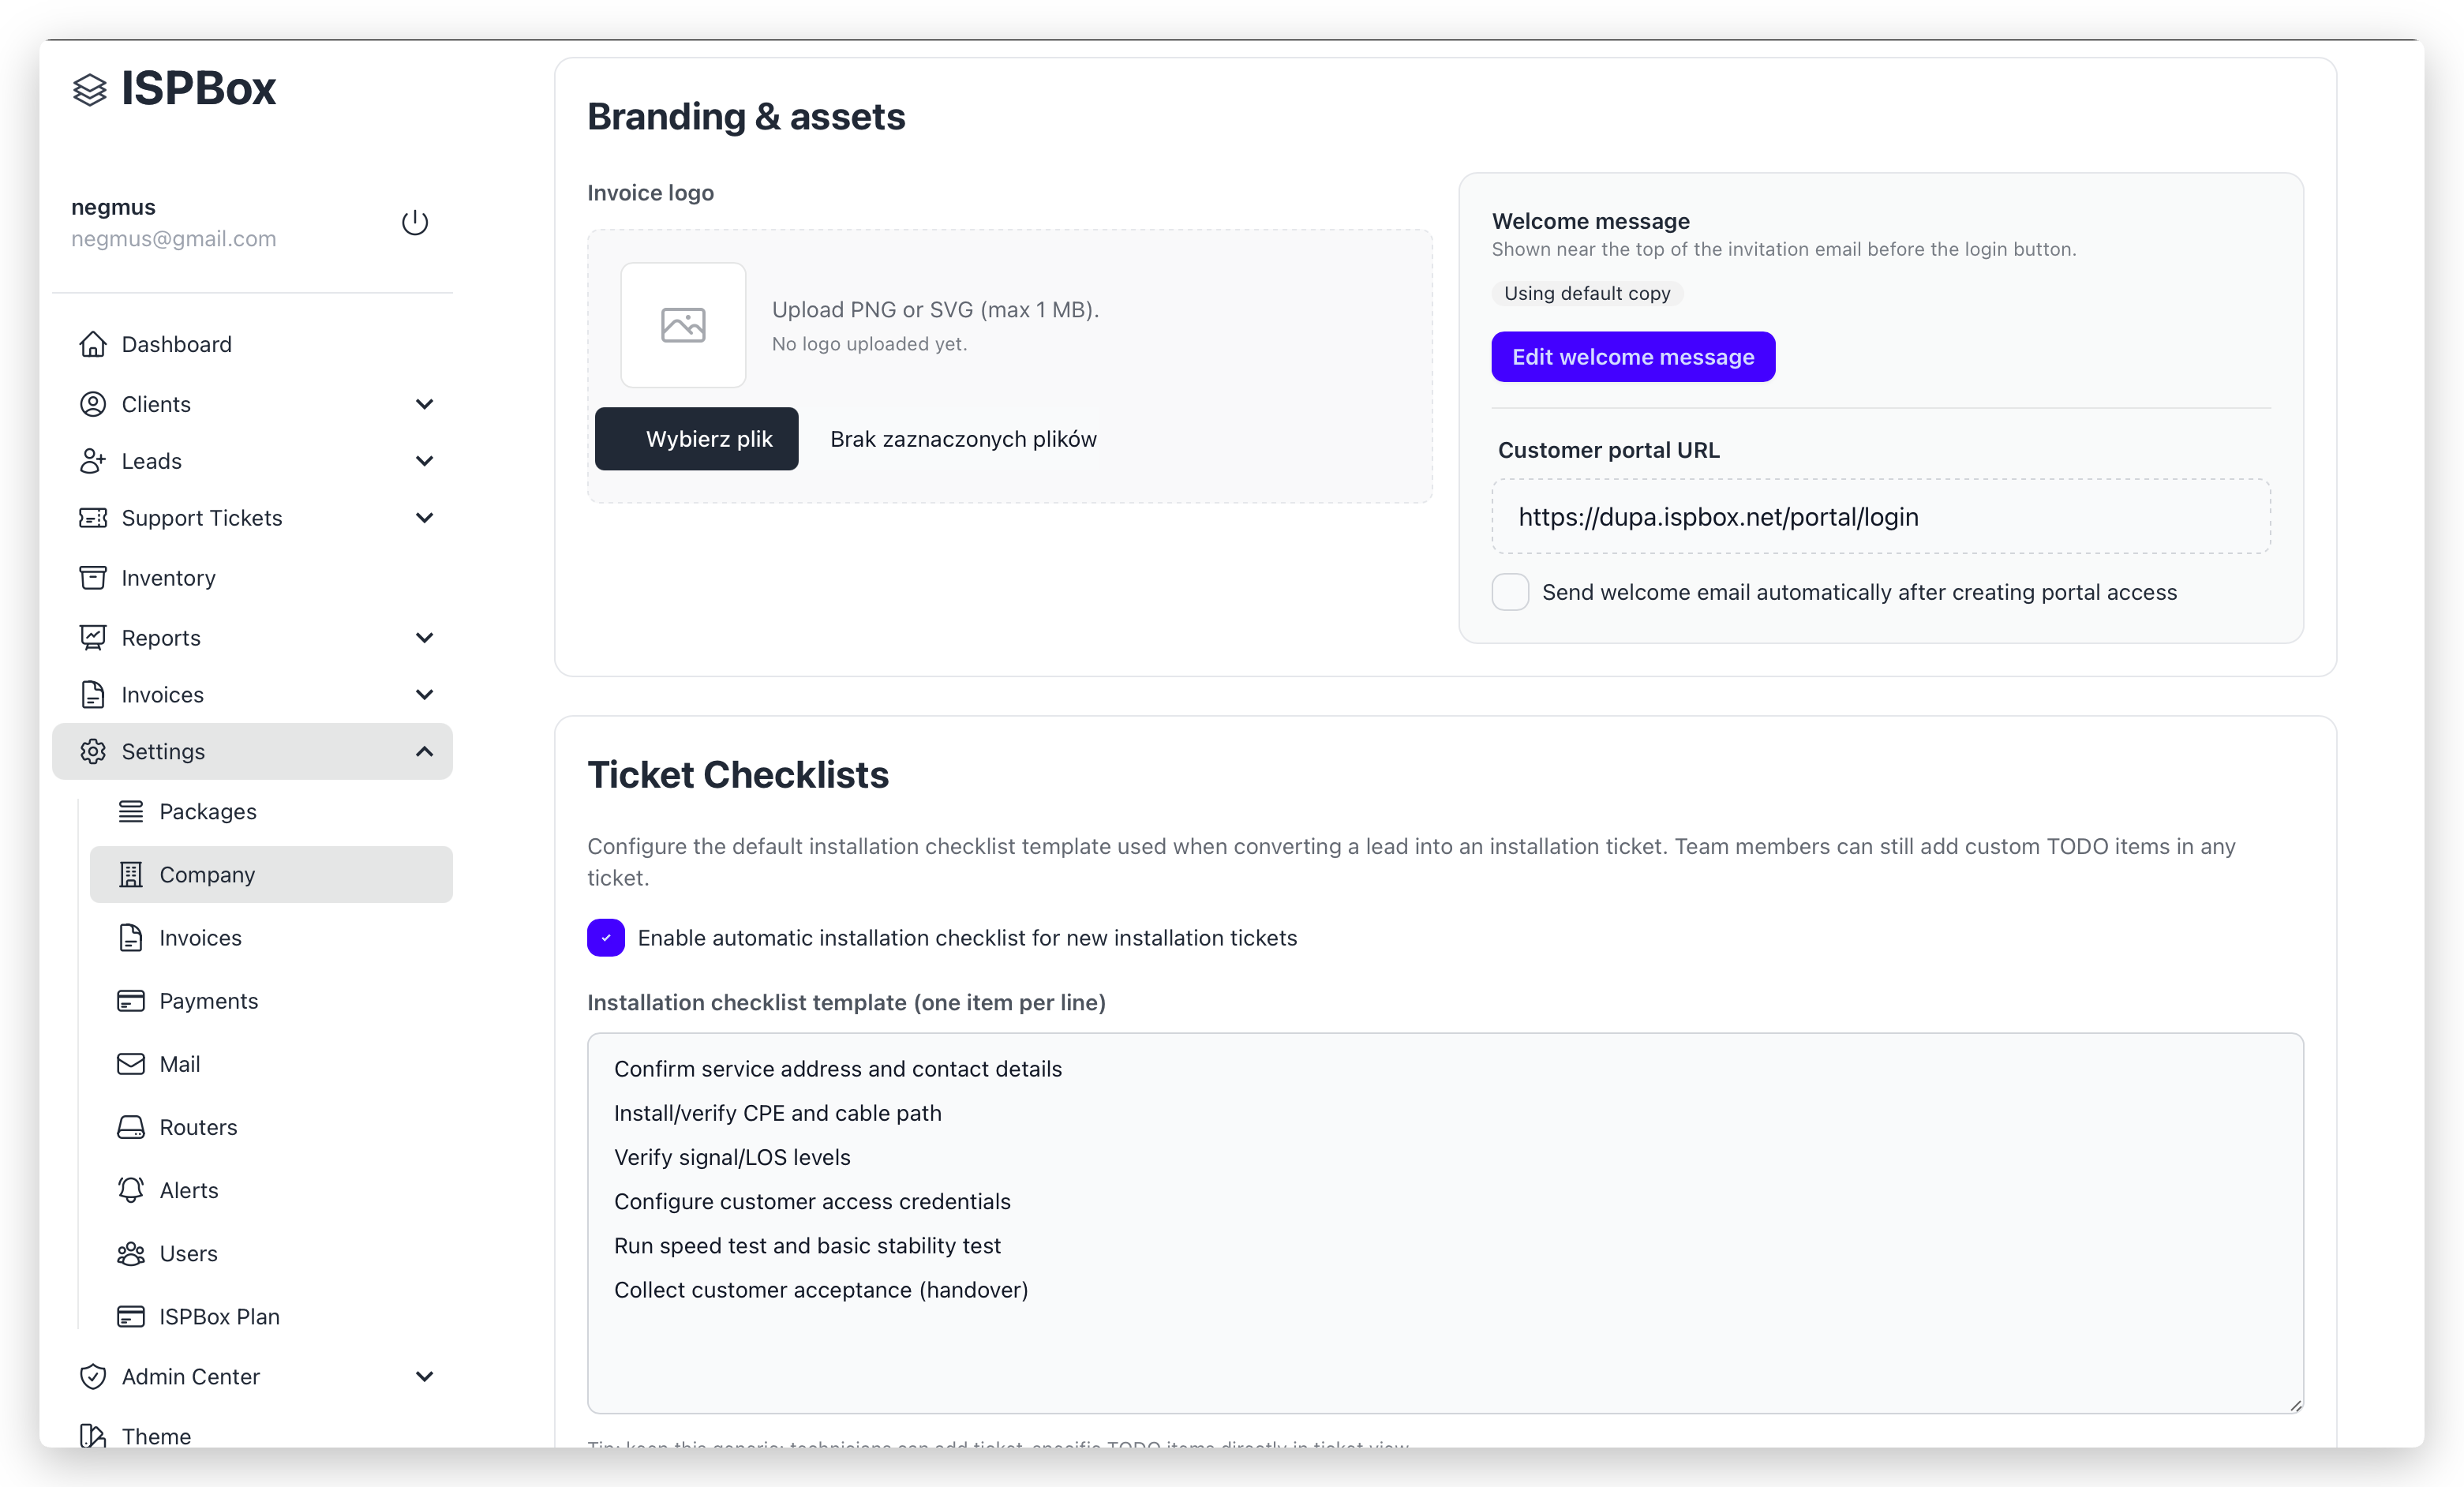The width and height of the screenshot is (2464, 1487).
Task: Uncheck automatic installation checklist checkbox
Action: (606, 938)
